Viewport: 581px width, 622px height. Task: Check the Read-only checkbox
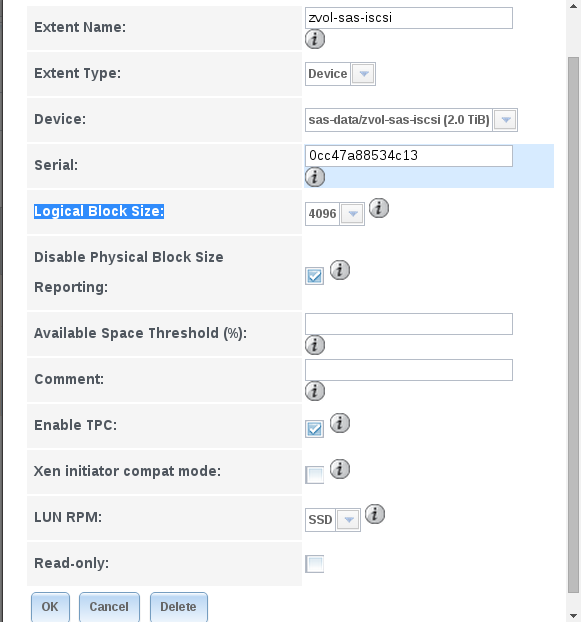point(314,564)
